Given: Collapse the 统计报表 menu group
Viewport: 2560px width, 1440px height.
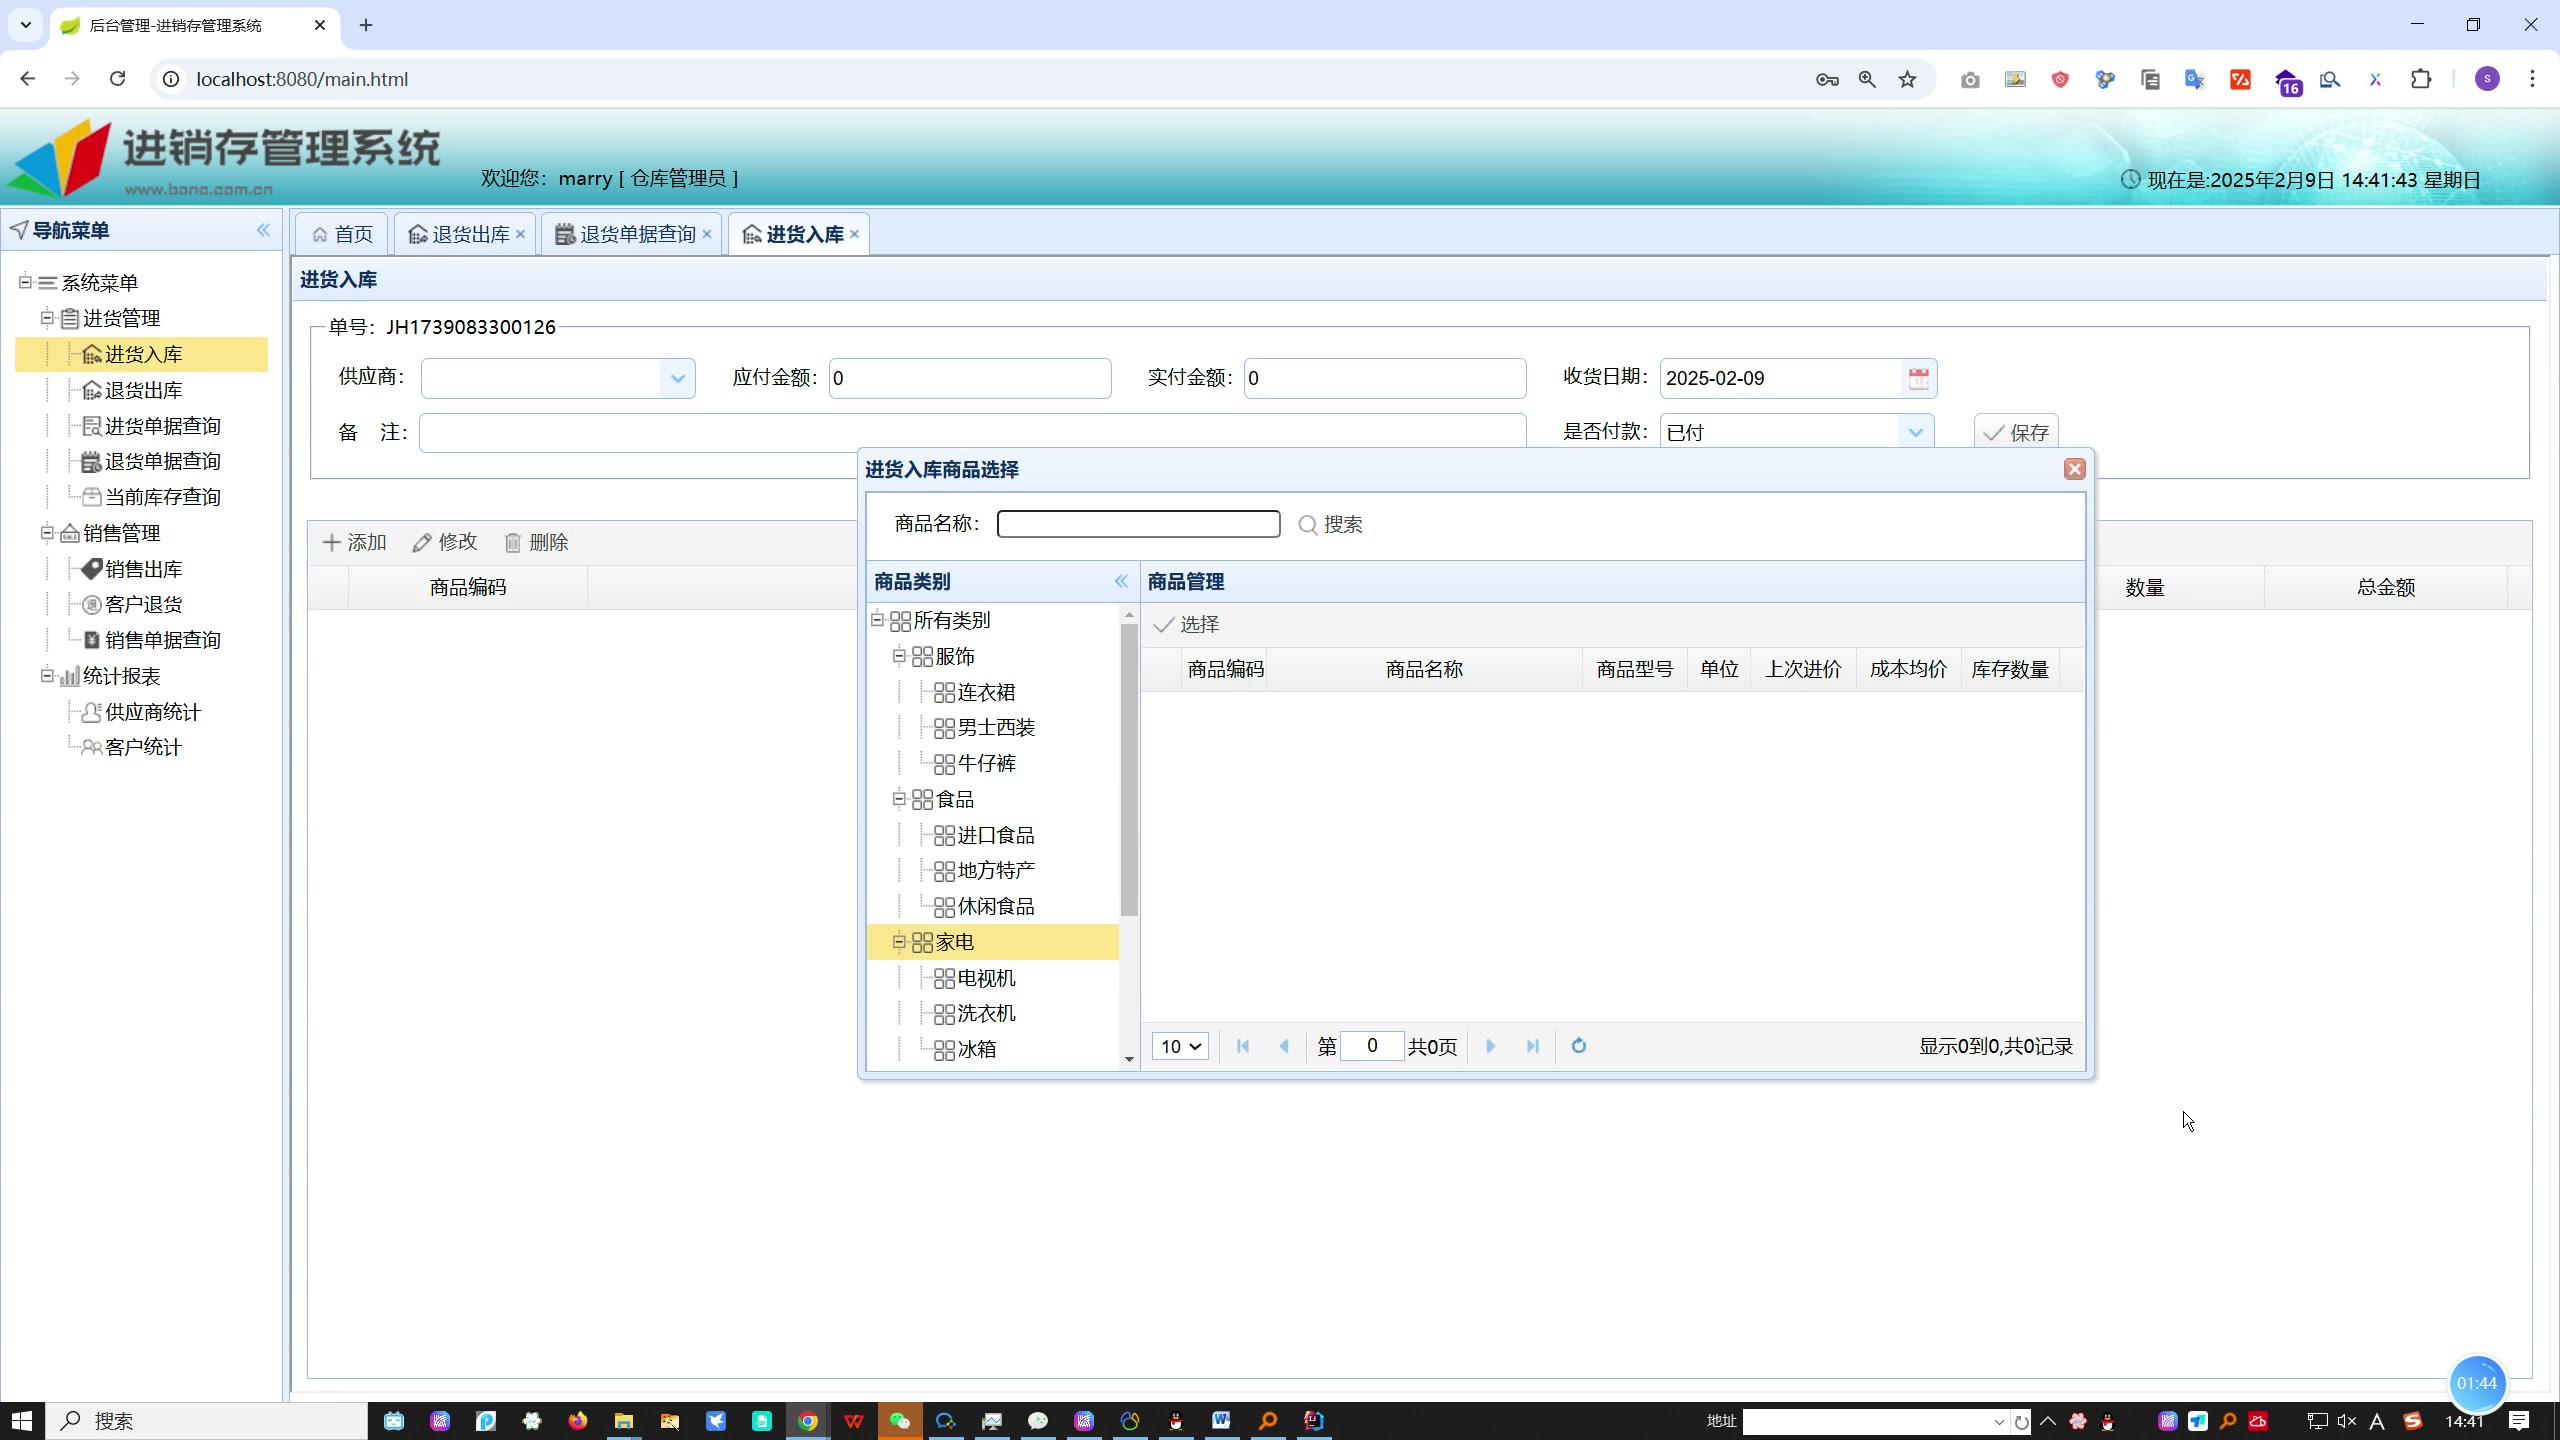Looking at the screenshot, I should [47, 676].
